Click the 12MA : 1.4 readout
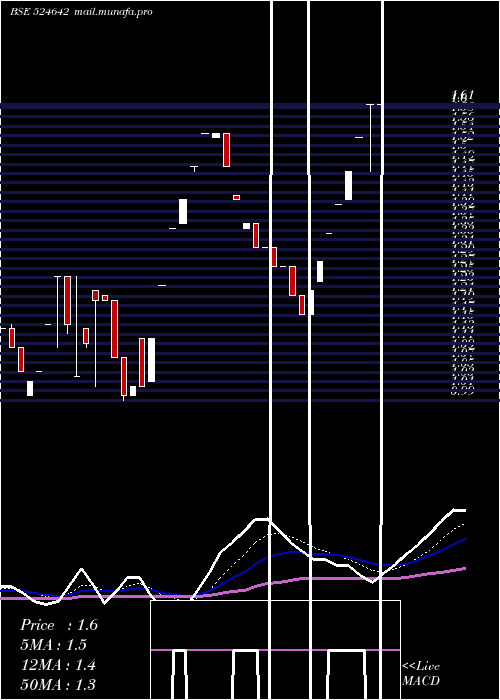Screen dimensions: 500x700 (x=58, y=665)
